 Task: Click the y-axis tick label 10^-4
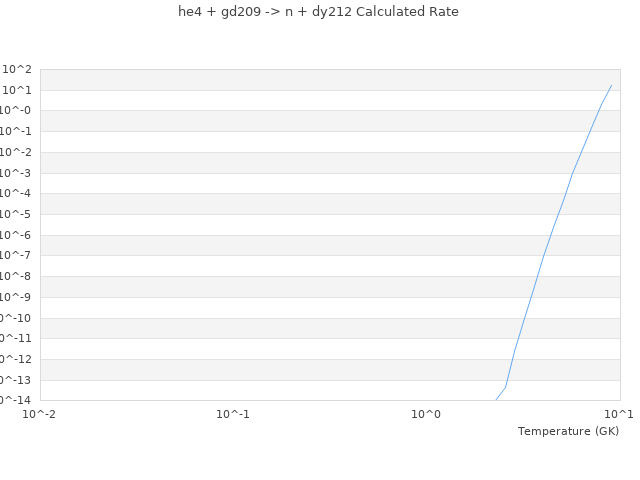click(x=14, y=193)
